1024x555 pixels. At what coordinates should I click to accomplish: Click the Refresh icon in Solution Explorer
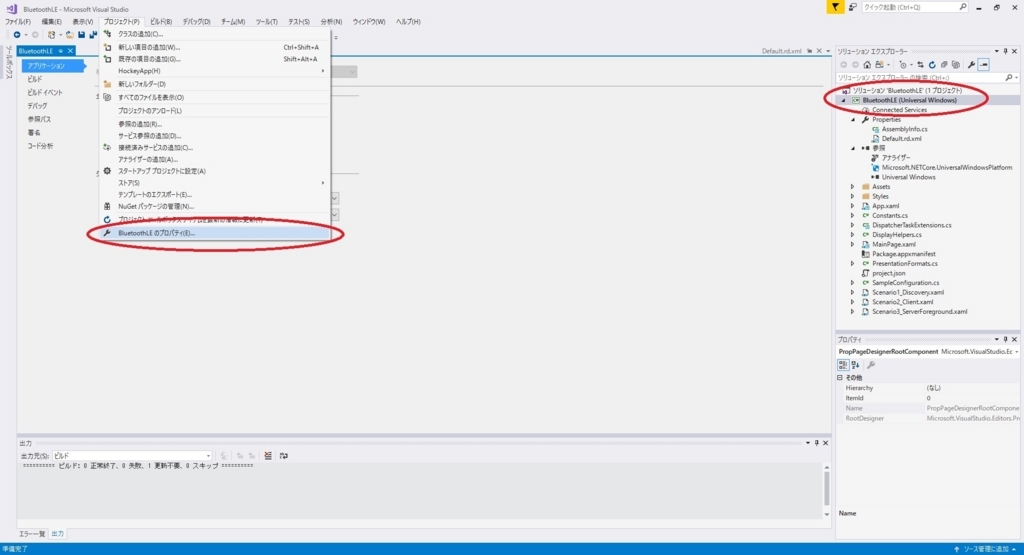[932, 65]
